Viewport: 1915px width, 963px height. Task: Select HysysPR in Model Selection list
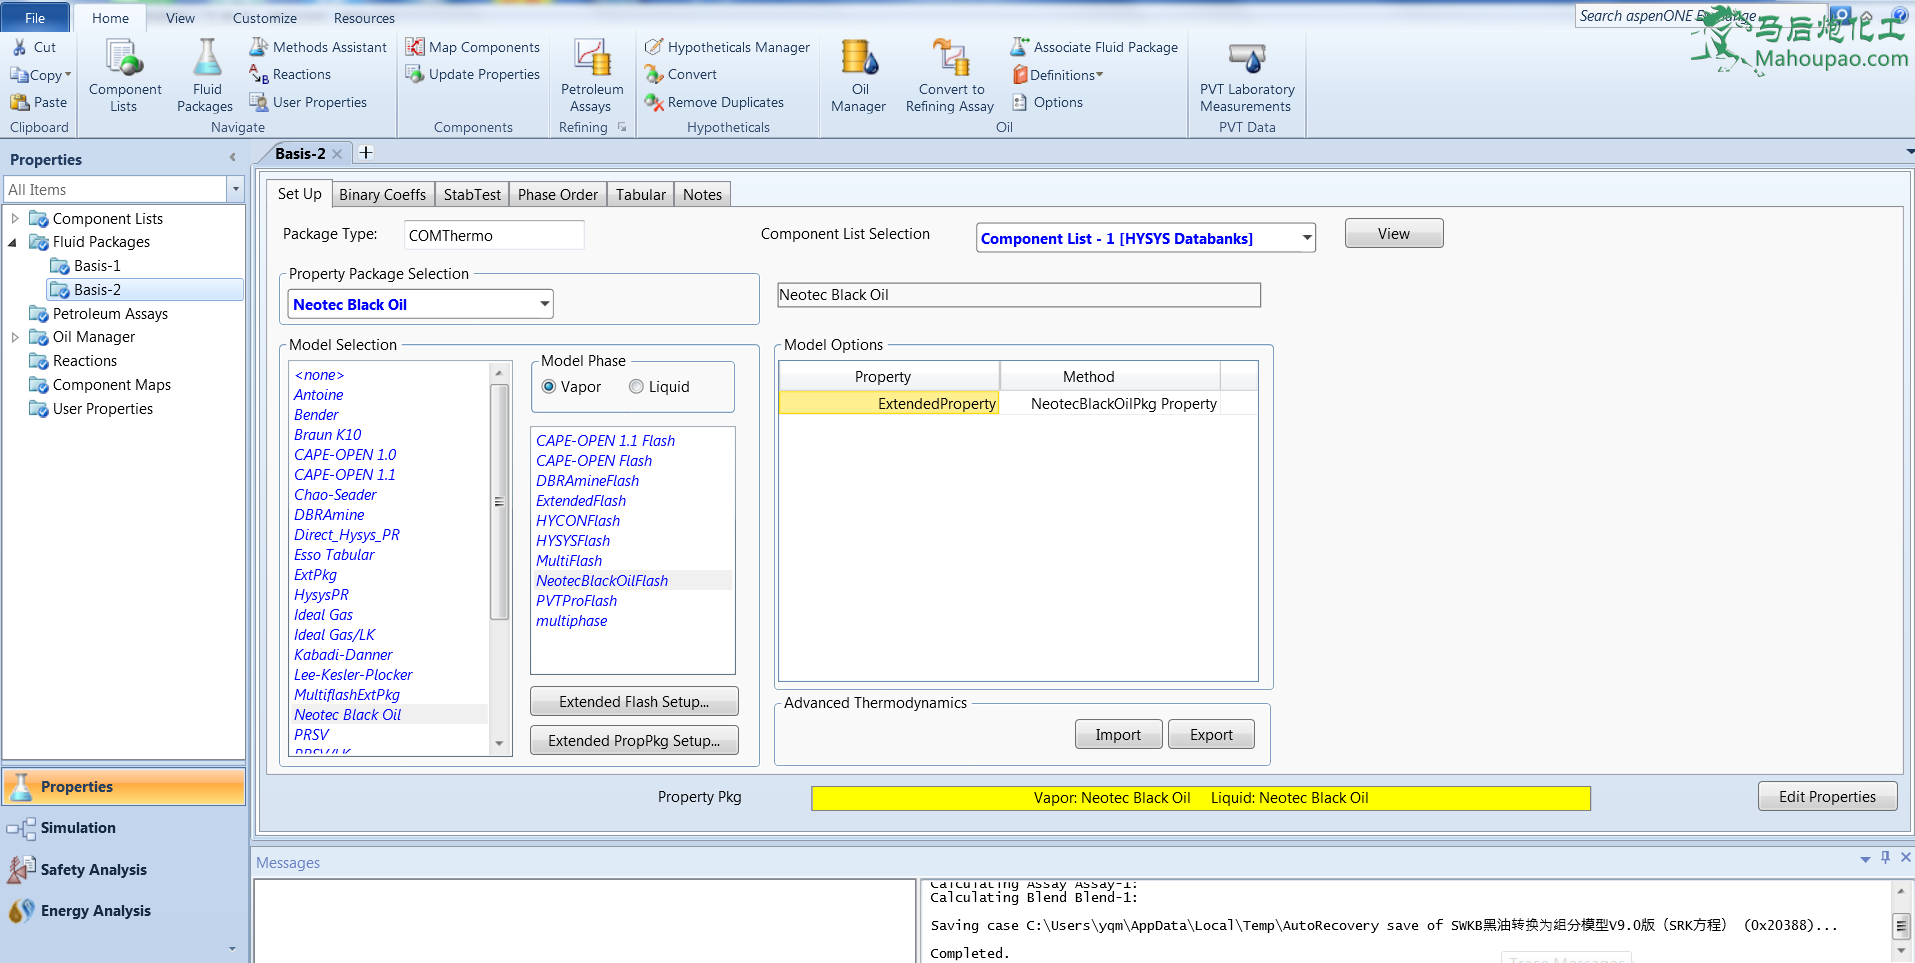pyautogui.click(x=321, y=595)
